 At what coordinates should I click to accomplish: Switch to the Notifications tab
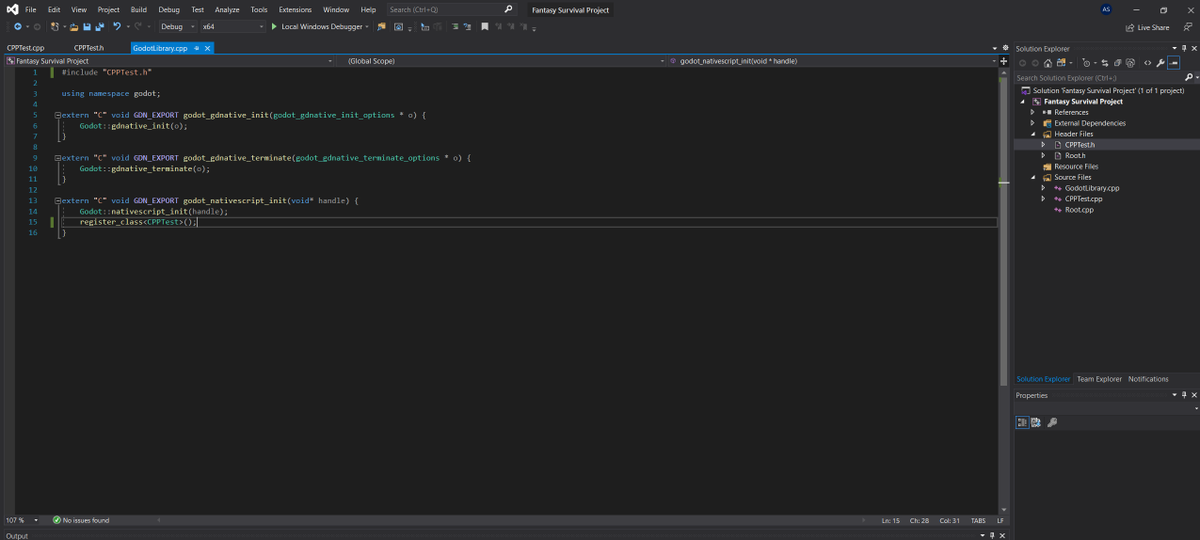(1148, 379)
